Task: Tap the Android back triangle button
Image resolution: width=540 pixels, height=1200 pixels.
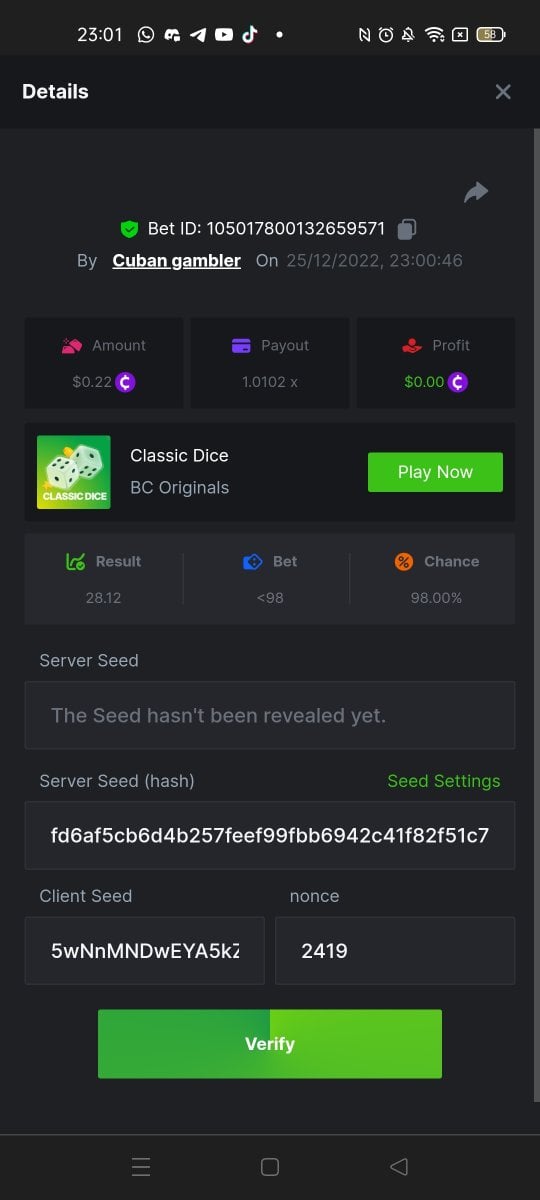Action: point(398,1166)
